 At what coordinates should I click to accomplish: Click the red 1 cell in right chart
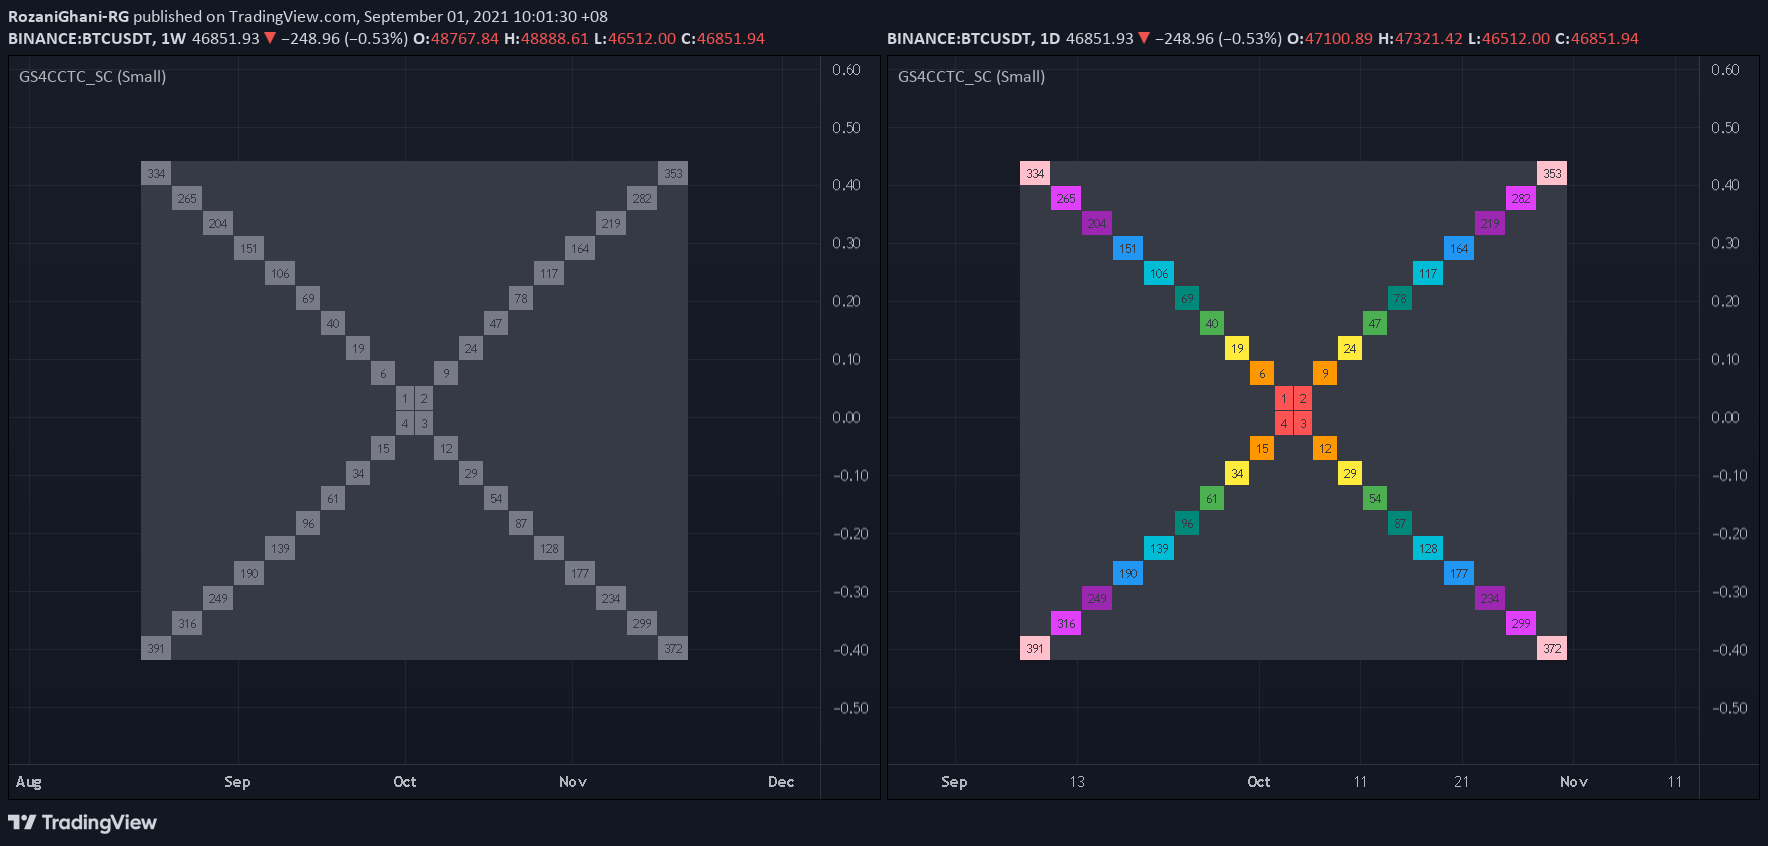pos(1284,398)
